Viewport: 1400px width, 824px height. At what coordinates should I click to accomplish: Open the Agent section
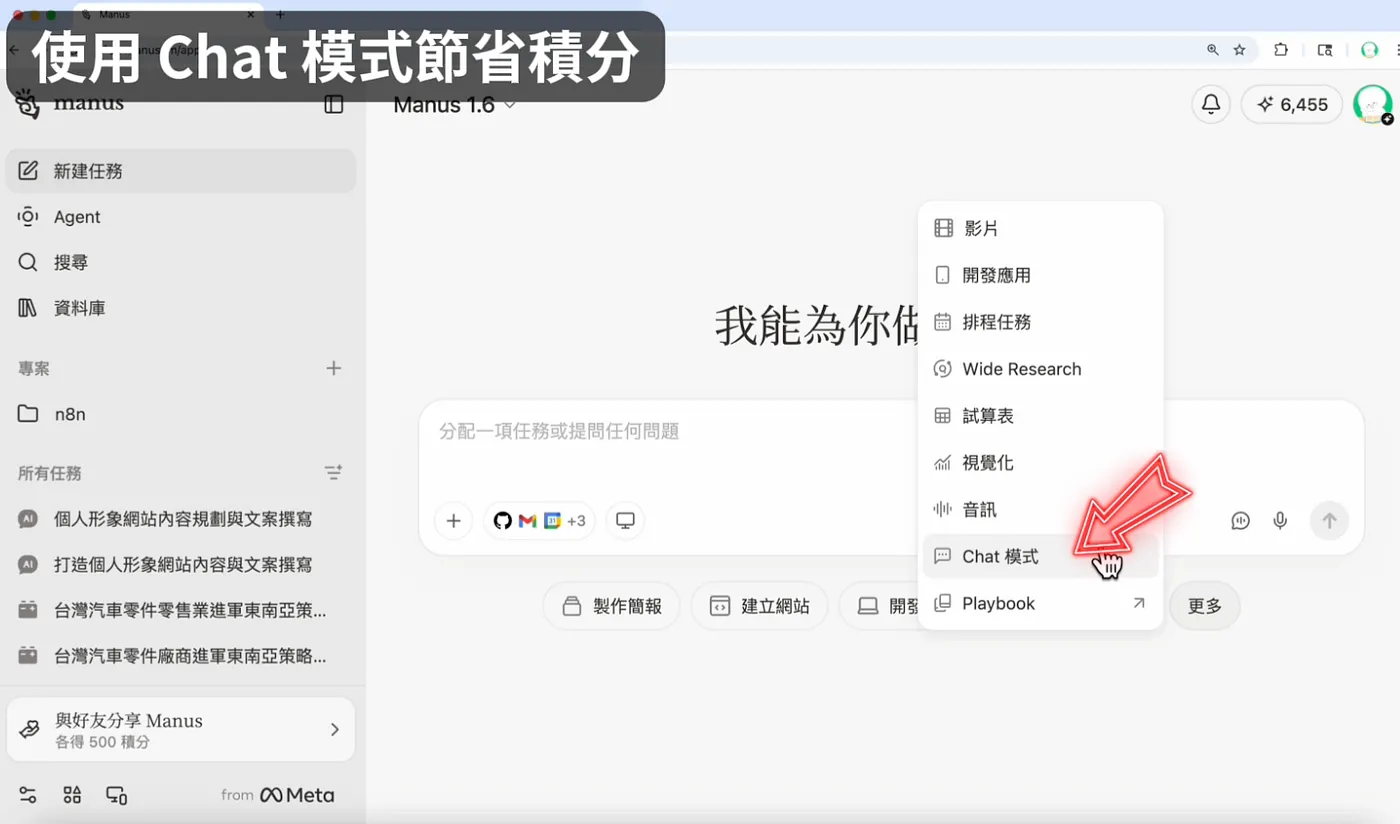181,217
